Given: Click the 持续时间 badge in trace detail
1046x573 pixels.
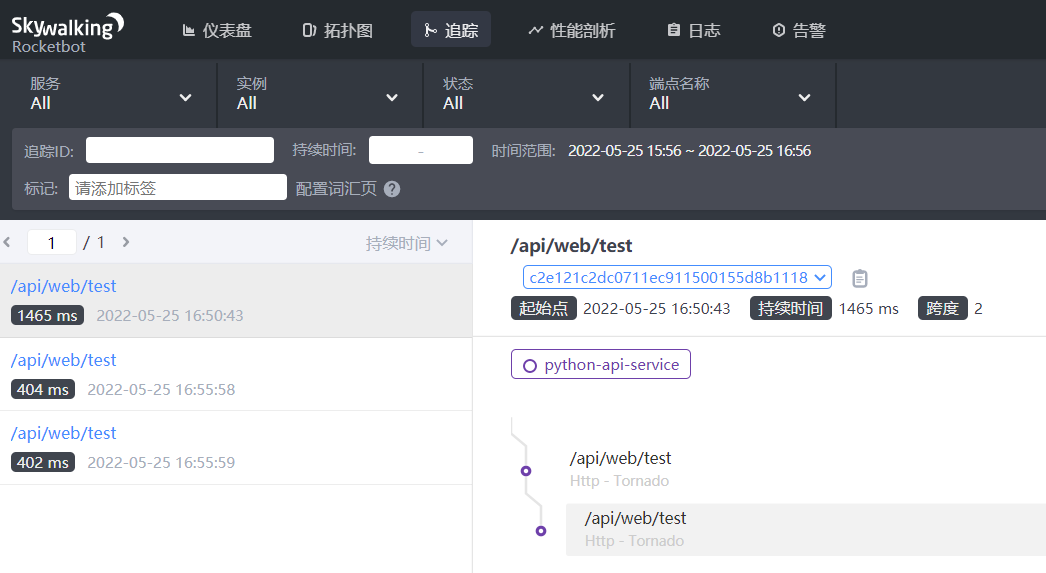Looking at the screenshot, I should (x=791, y=308).
